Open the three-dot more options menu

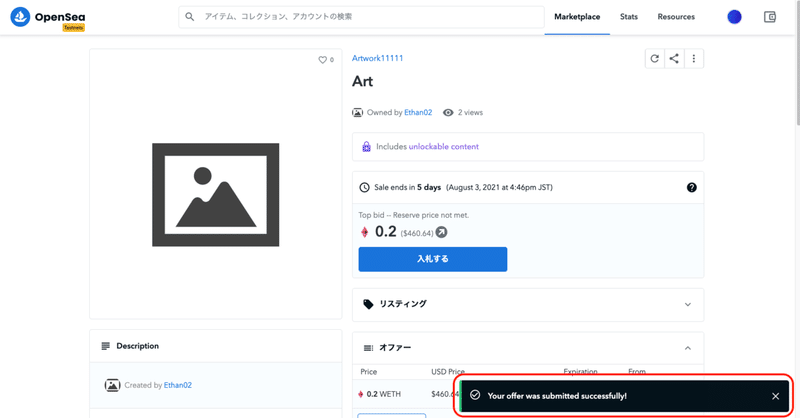[694, 59]
